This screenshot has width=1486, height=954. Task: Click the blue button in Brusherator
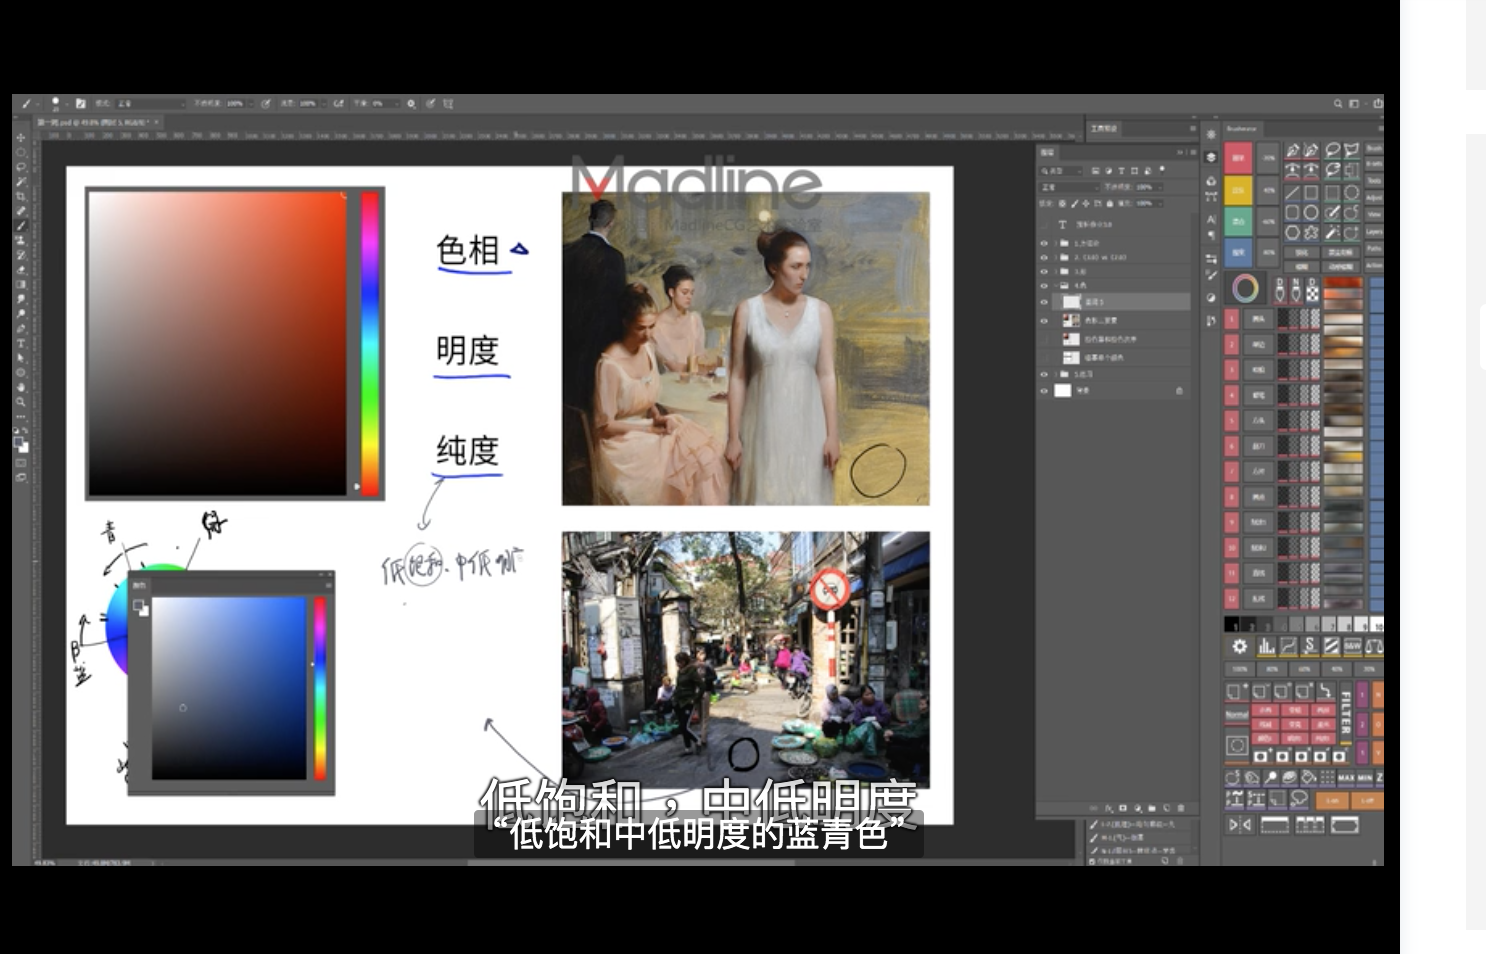pyautogui.click(x=1238, y=252)
